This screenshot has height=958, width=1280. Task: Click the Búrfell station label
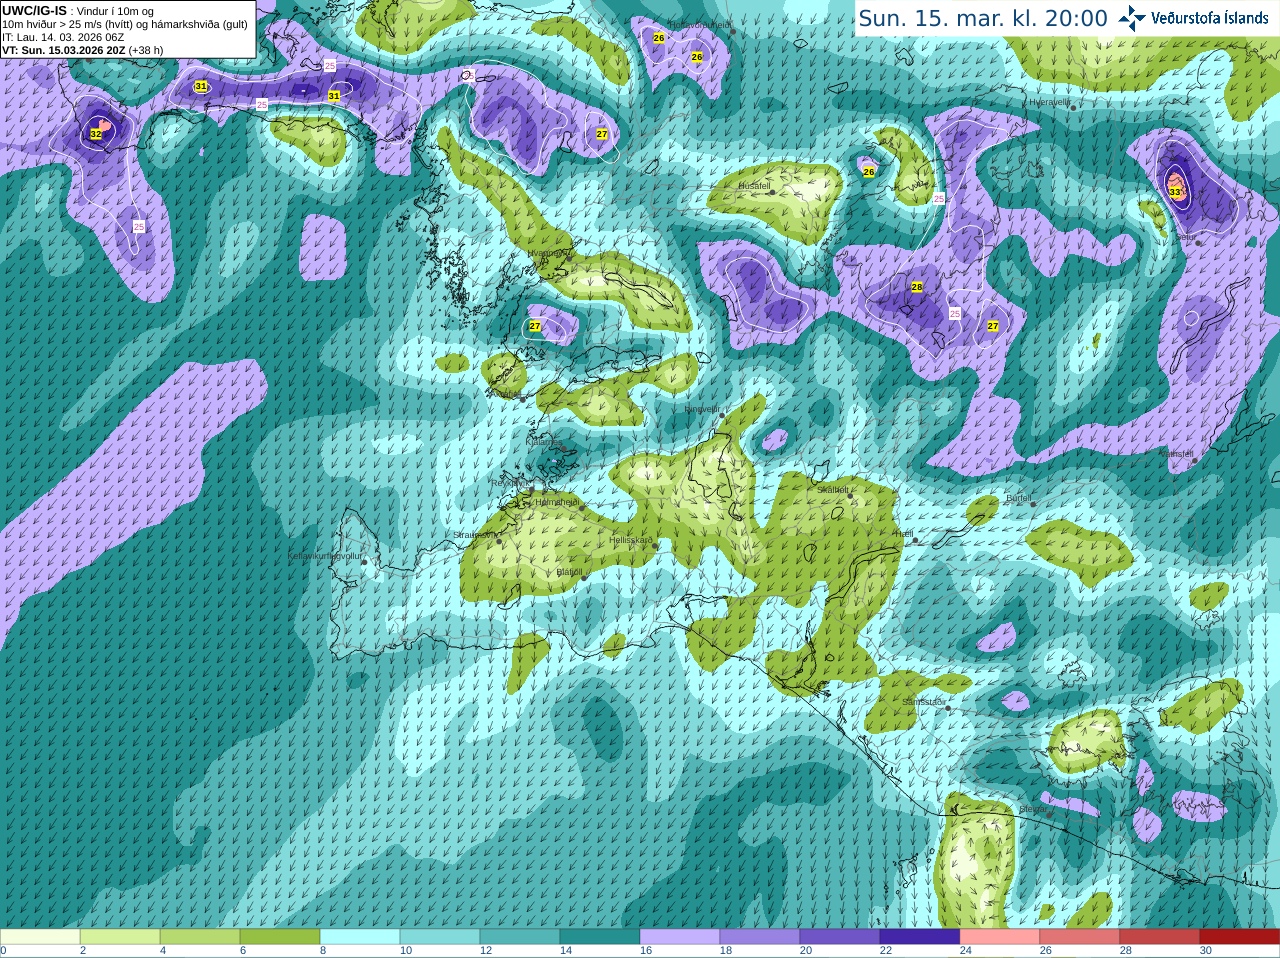click(x=1019, y=497)
